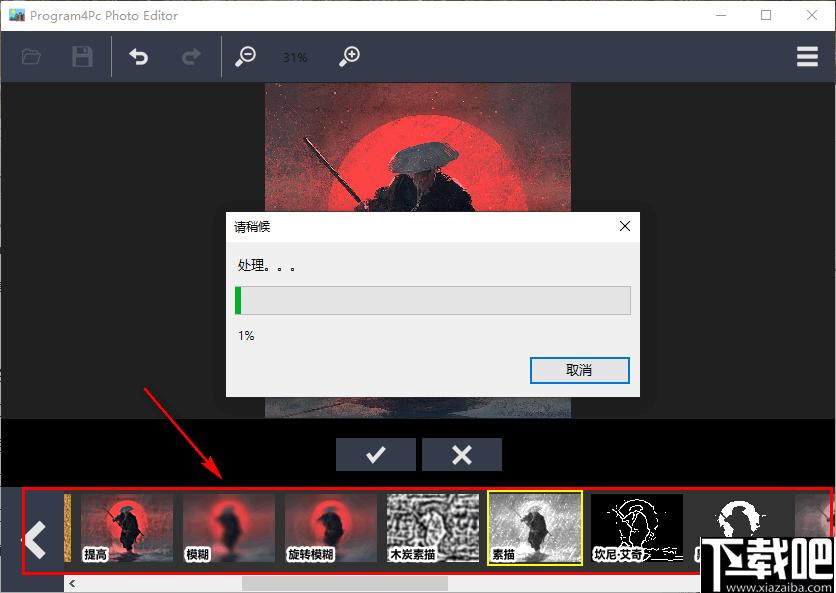Go back using the left chevron arrow

click(36, 540)
